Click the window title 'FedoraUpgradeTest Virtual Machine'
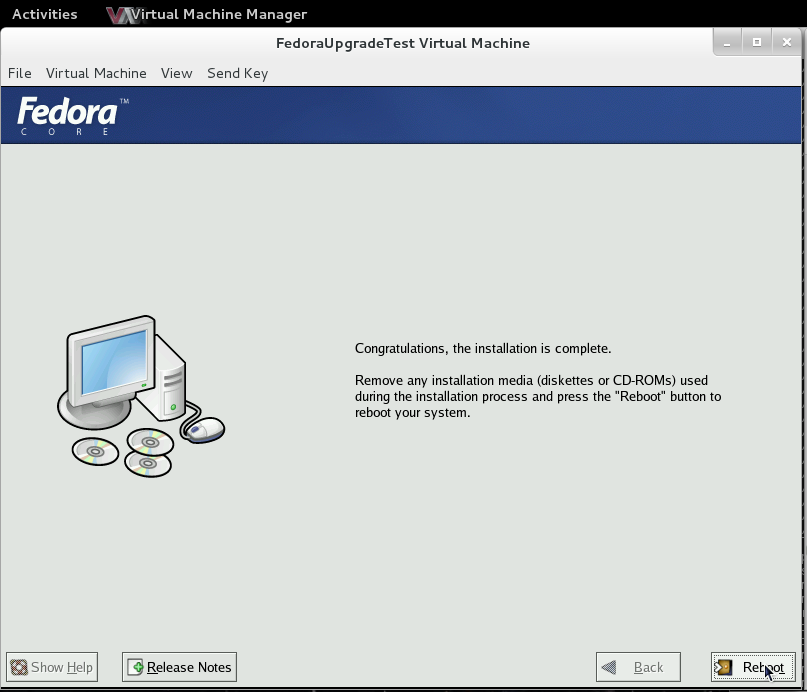The height and width of the screenshot is (692, 807). point(402,43)
